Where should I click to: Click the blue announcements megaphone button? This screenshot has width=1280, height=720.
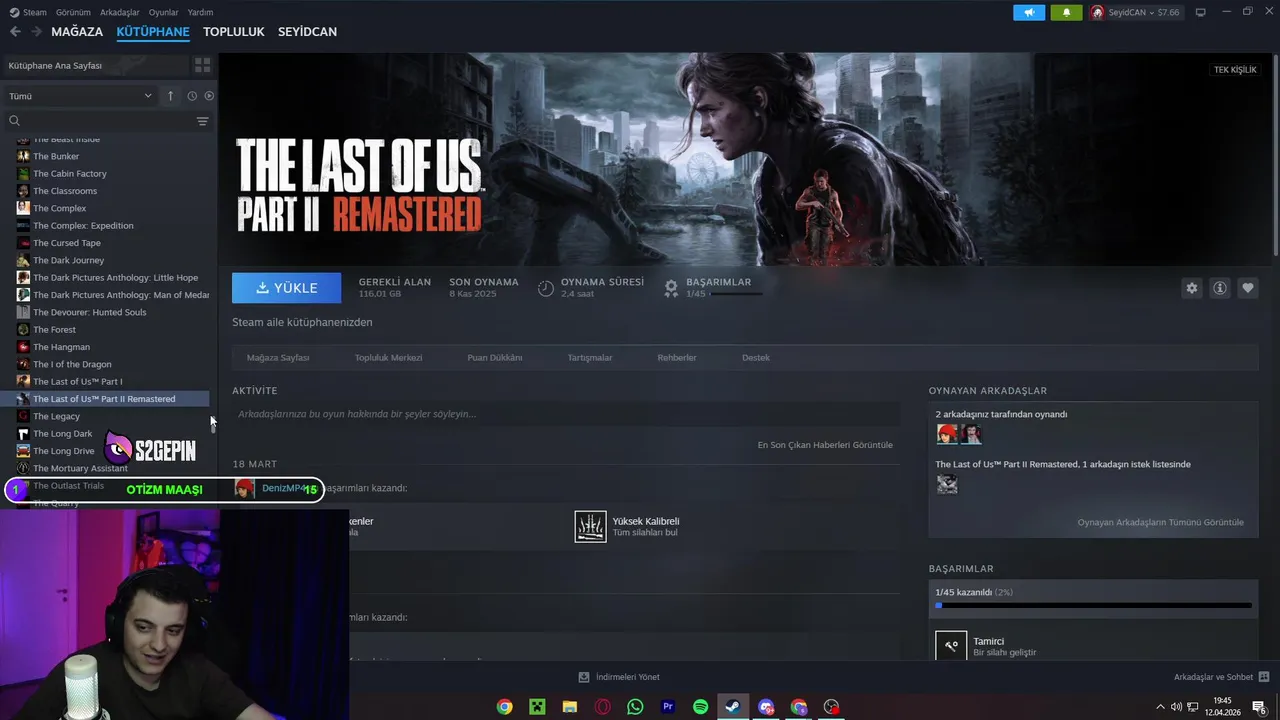tap(1029, 12)
